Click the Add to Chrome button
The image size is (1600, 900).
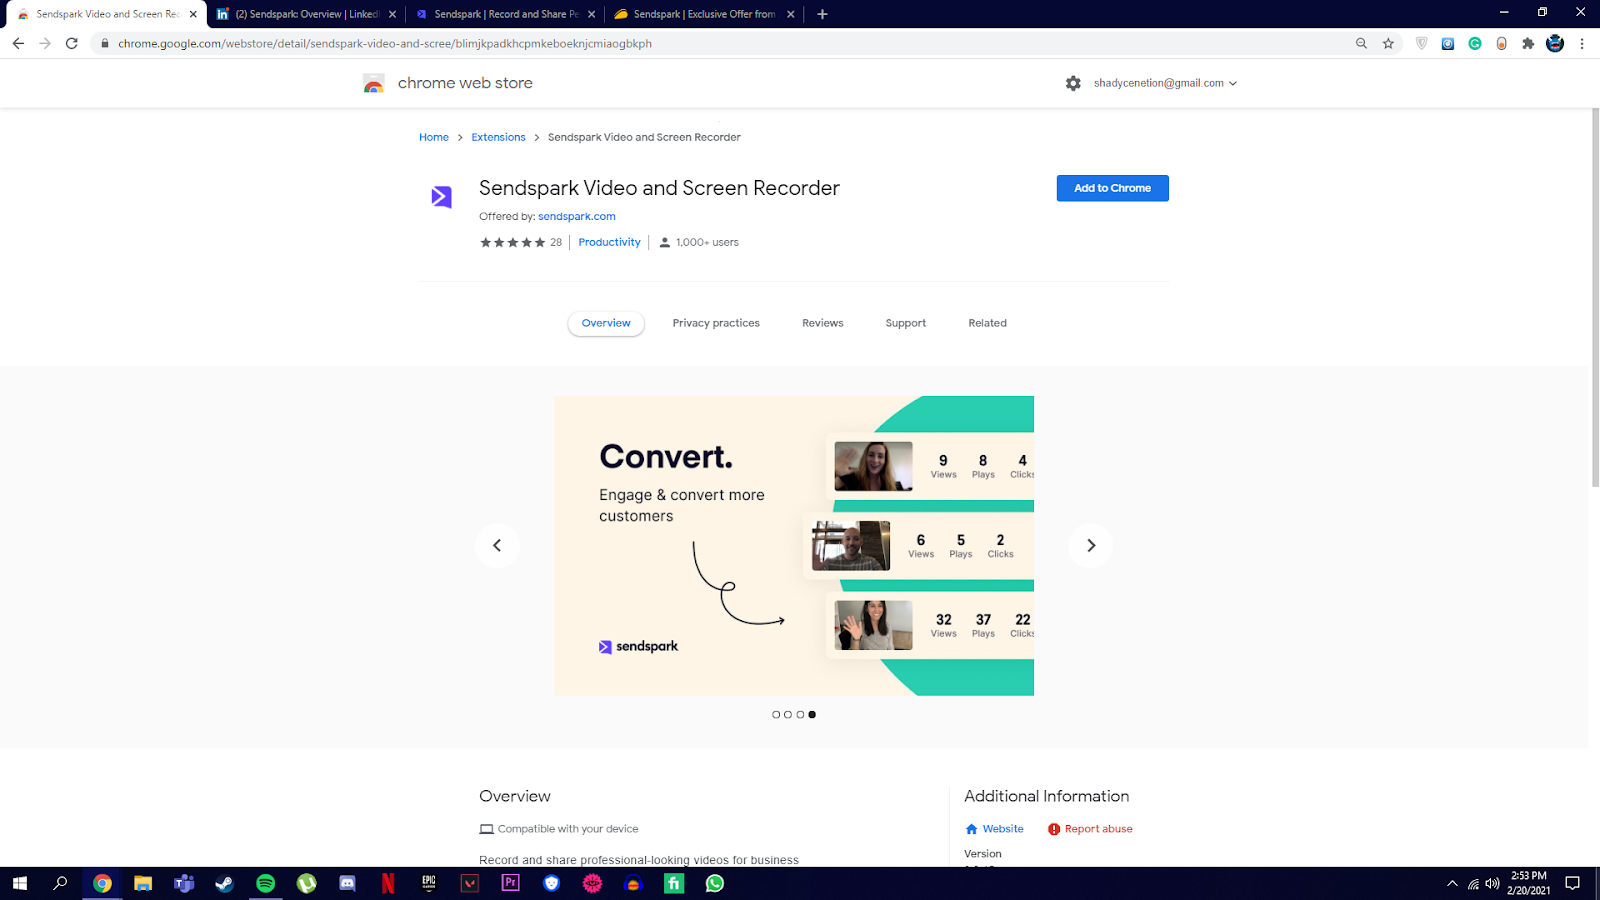coord(1113,188)
